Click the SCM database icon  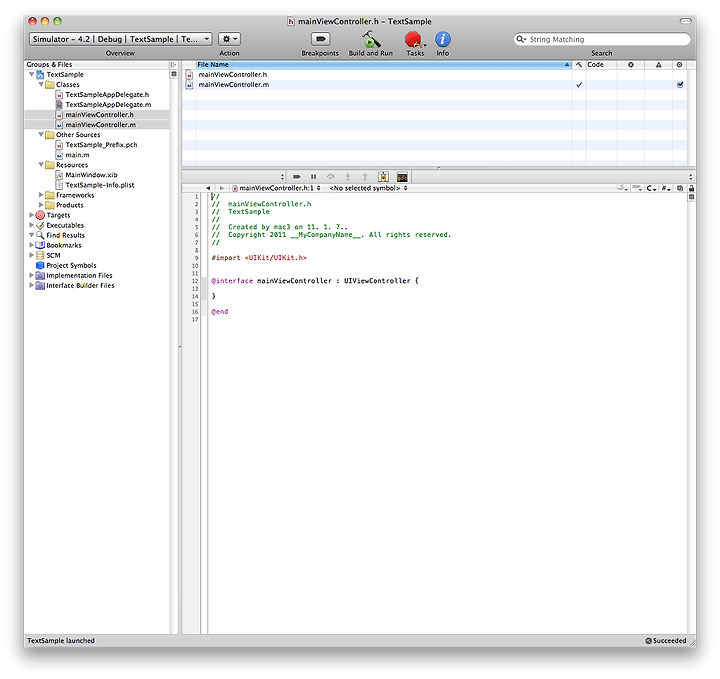[x=40, y=255]
